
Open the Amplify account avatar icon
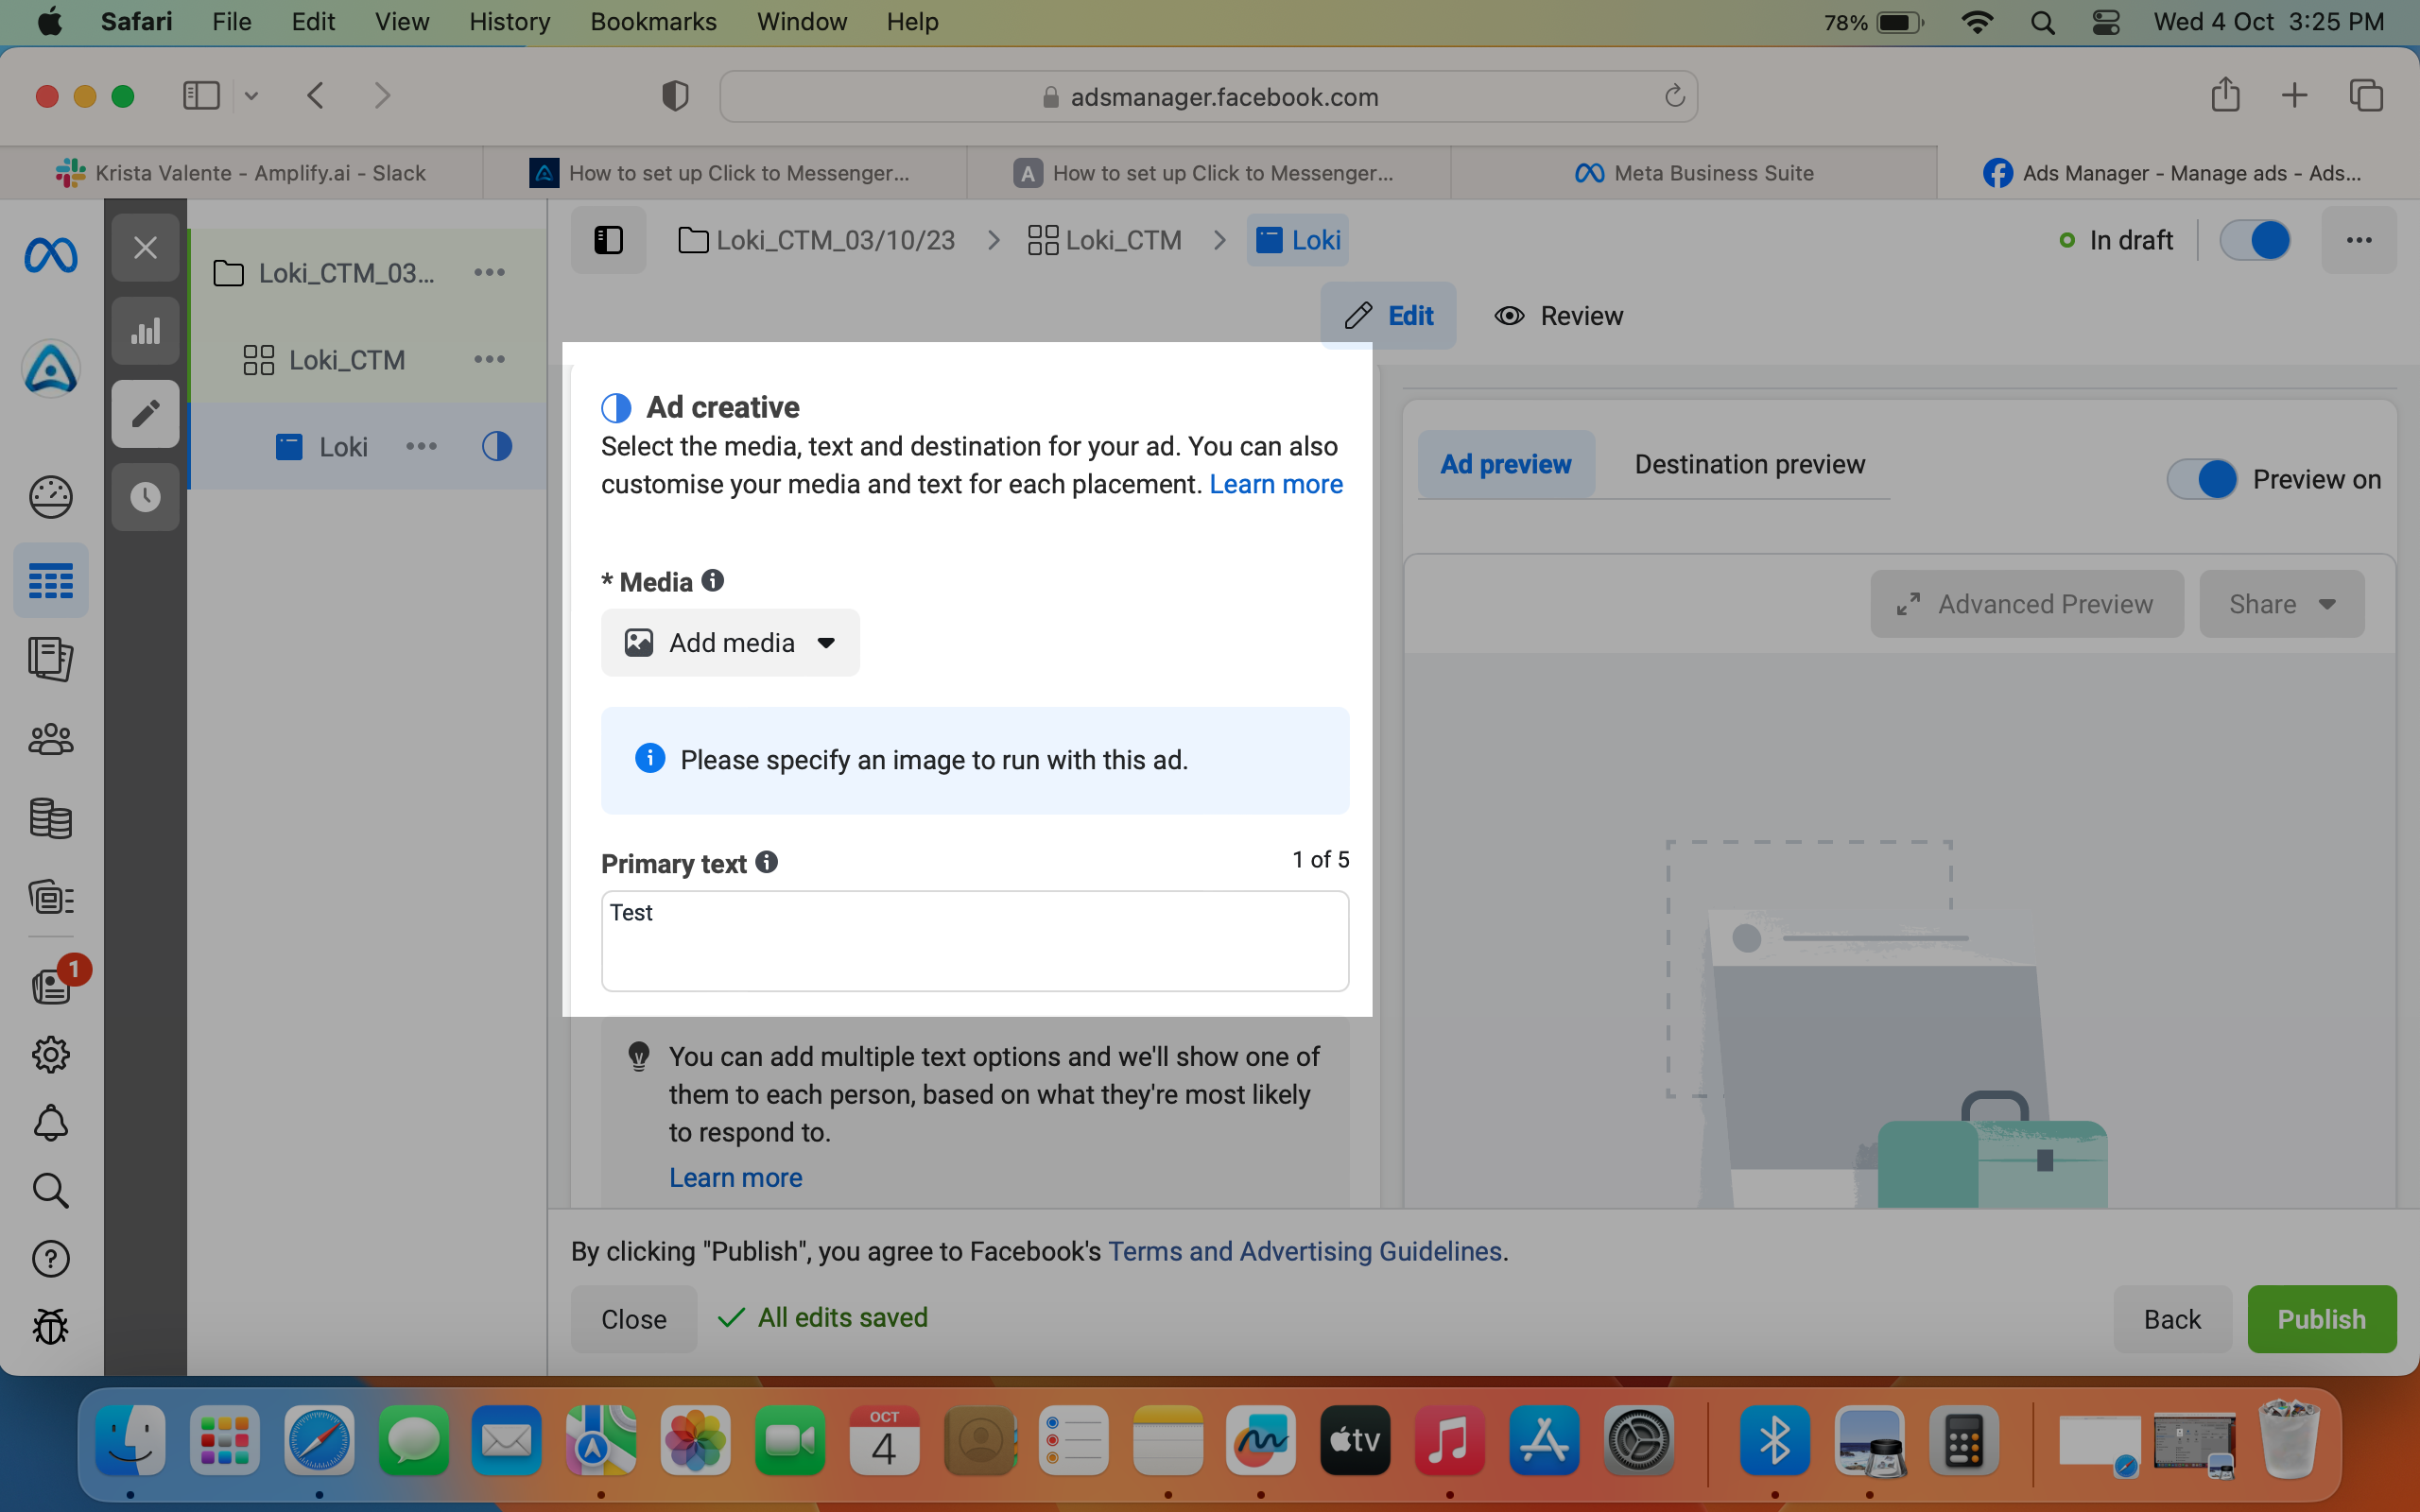[50, 368]
